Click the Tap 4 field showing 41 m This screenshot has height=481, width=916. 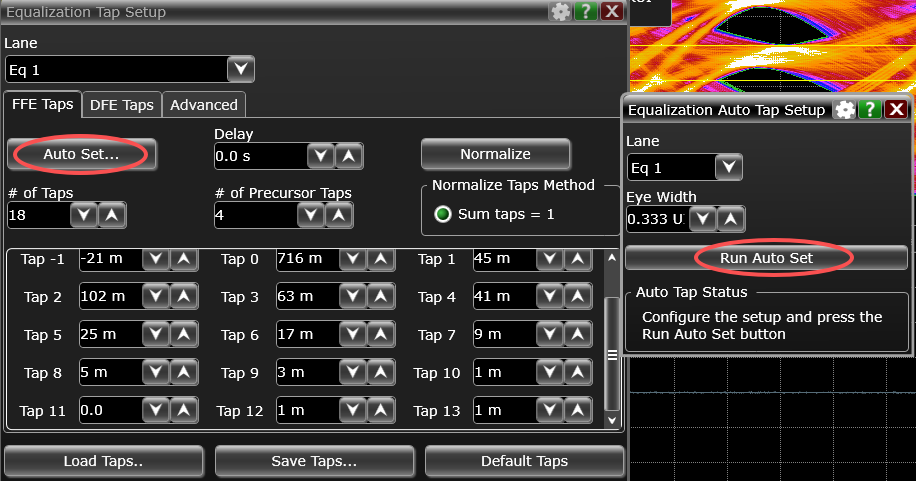pos(505,297)
